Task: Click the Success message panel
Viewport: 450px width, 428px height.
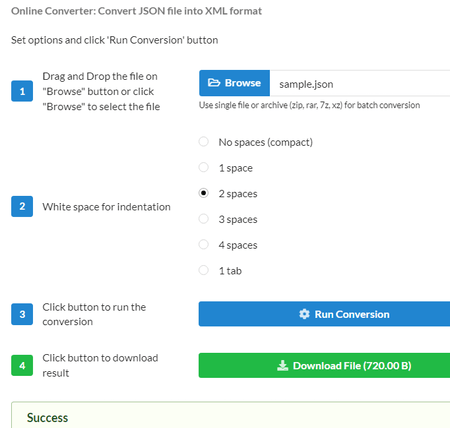Action: click(x=231, y=415)
